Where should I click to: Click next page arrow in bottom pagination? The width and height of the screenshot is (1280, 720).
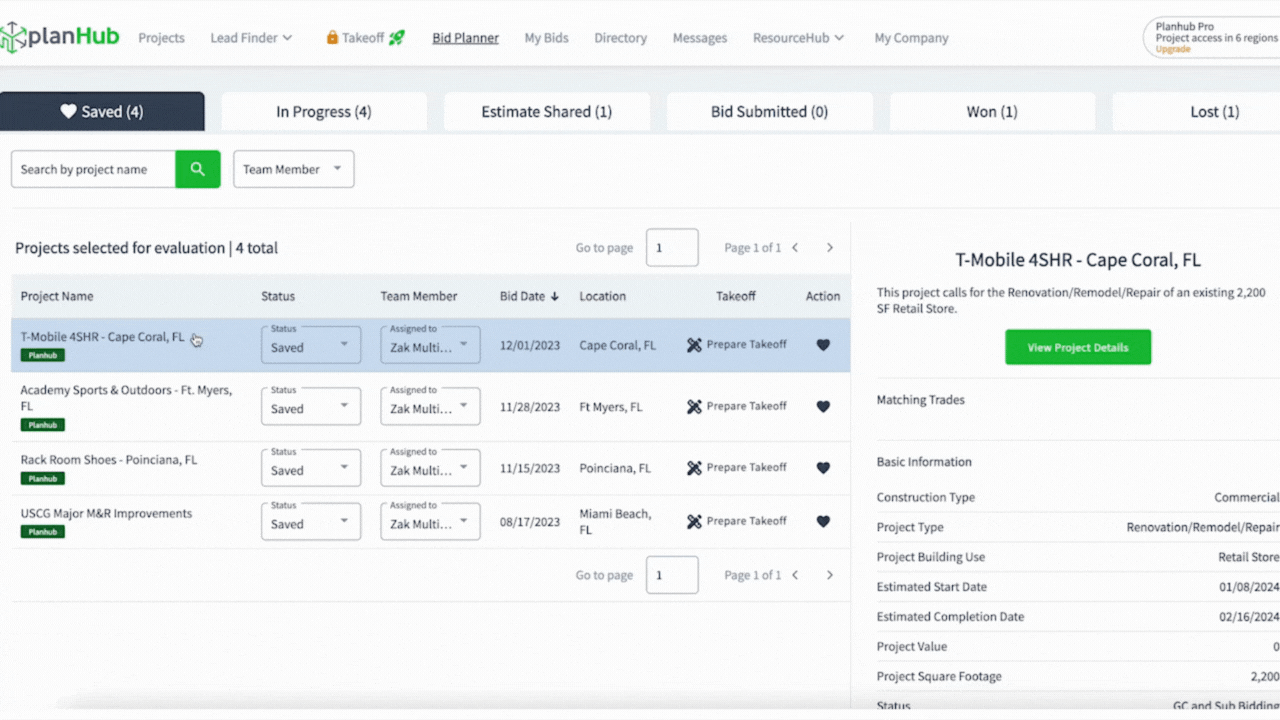click(x=829, y=575)
